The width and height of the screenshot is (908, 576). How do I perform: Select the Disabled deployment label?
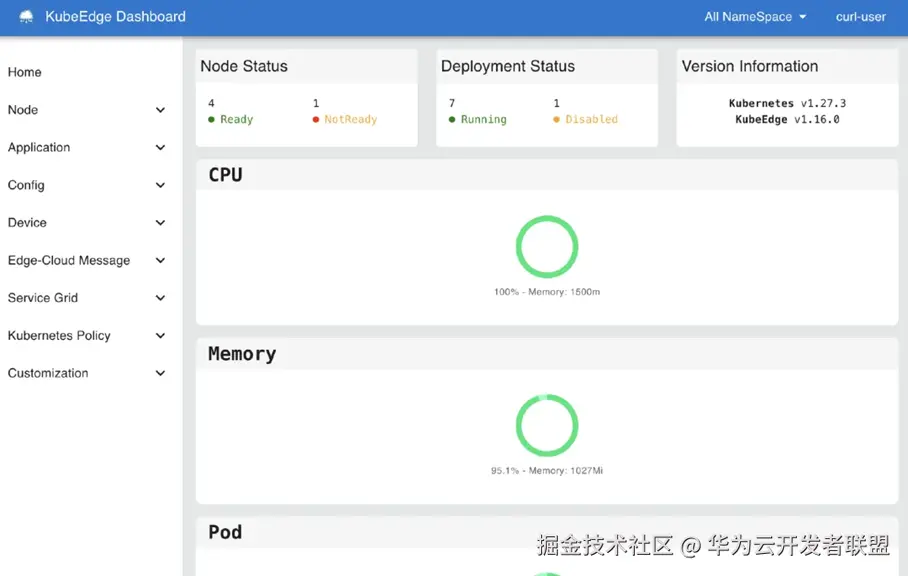coord(591,120)
